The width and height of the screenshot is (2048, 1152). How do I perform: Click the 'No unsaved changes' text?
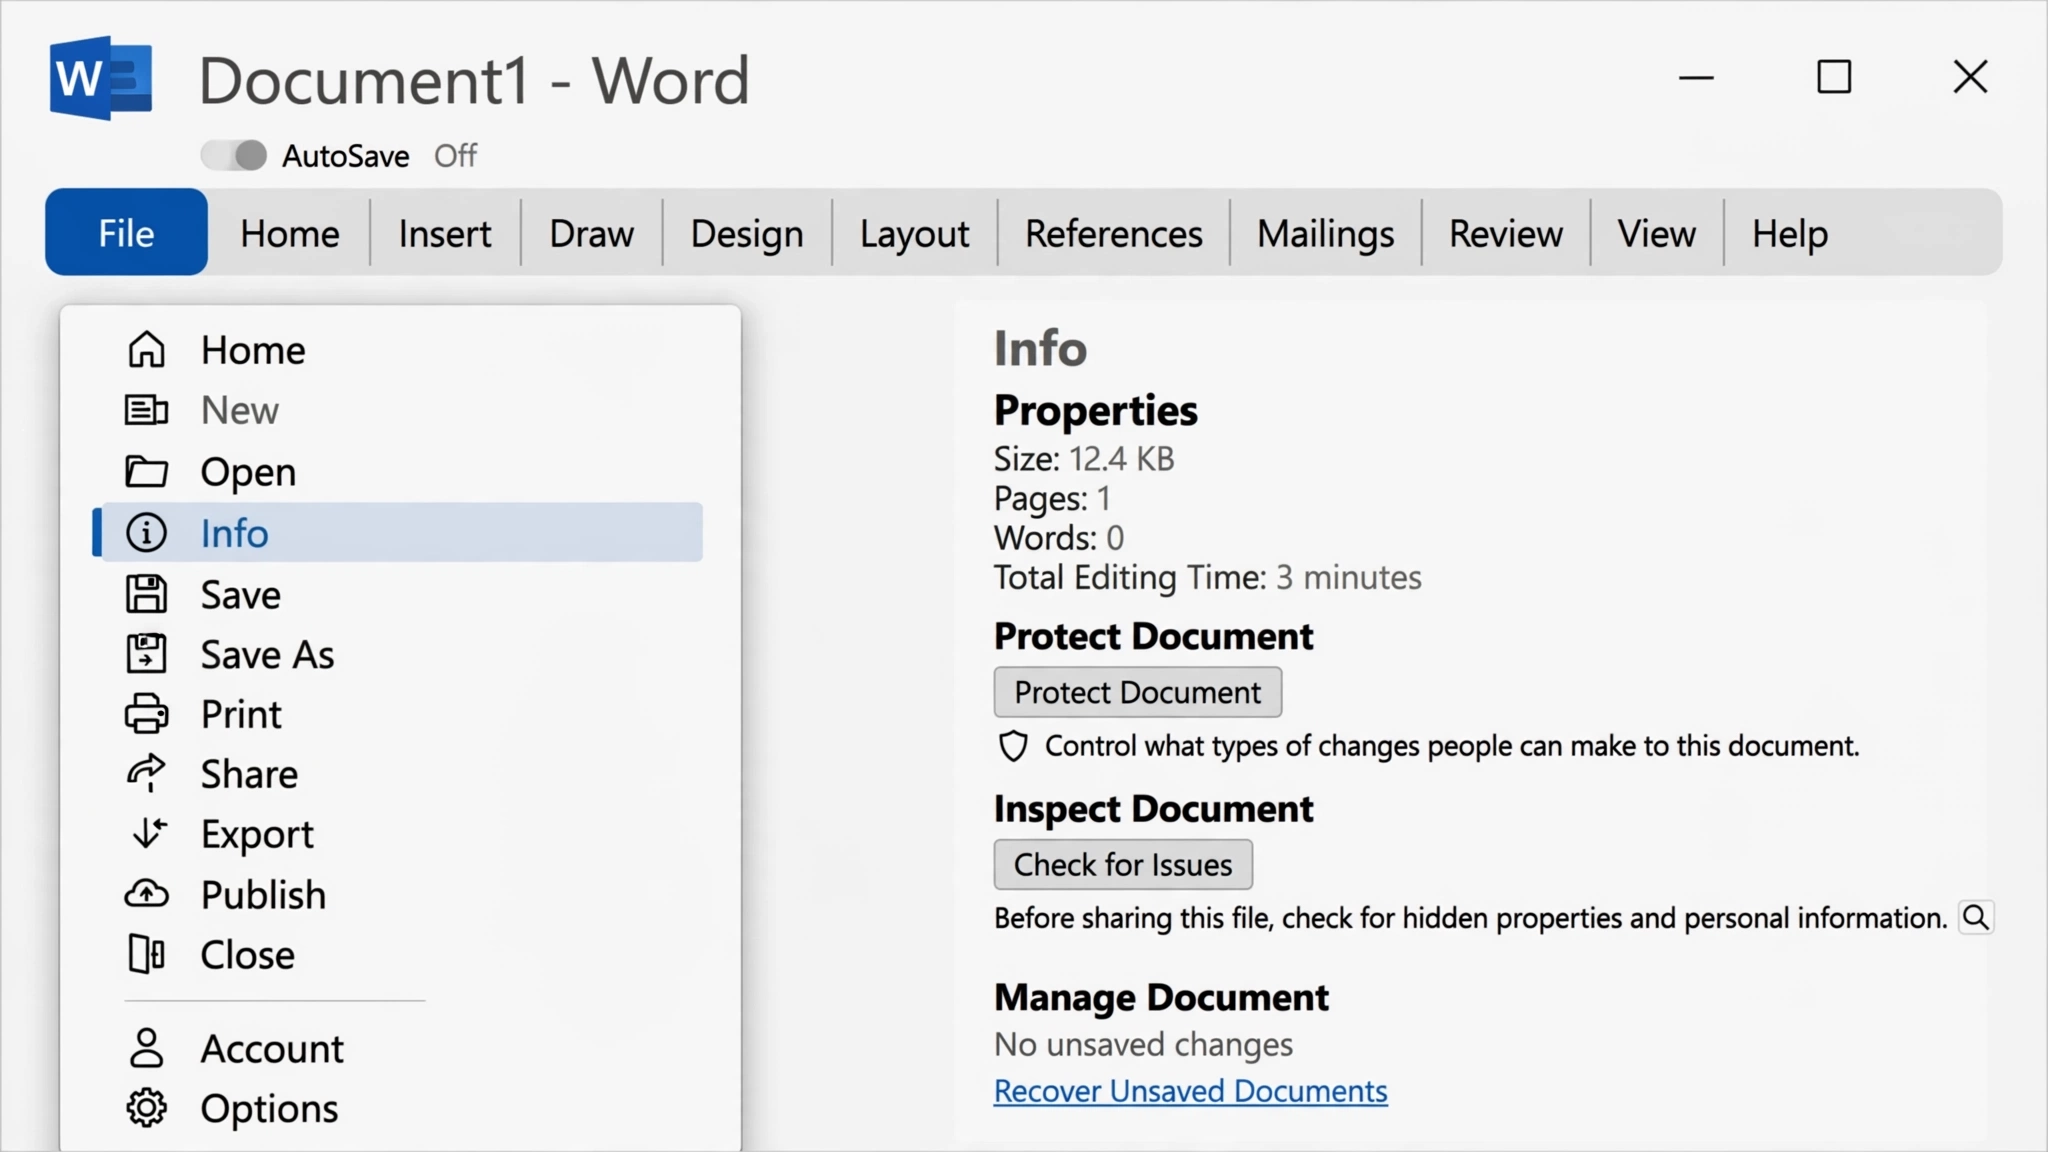(x=1143, y=1044)
